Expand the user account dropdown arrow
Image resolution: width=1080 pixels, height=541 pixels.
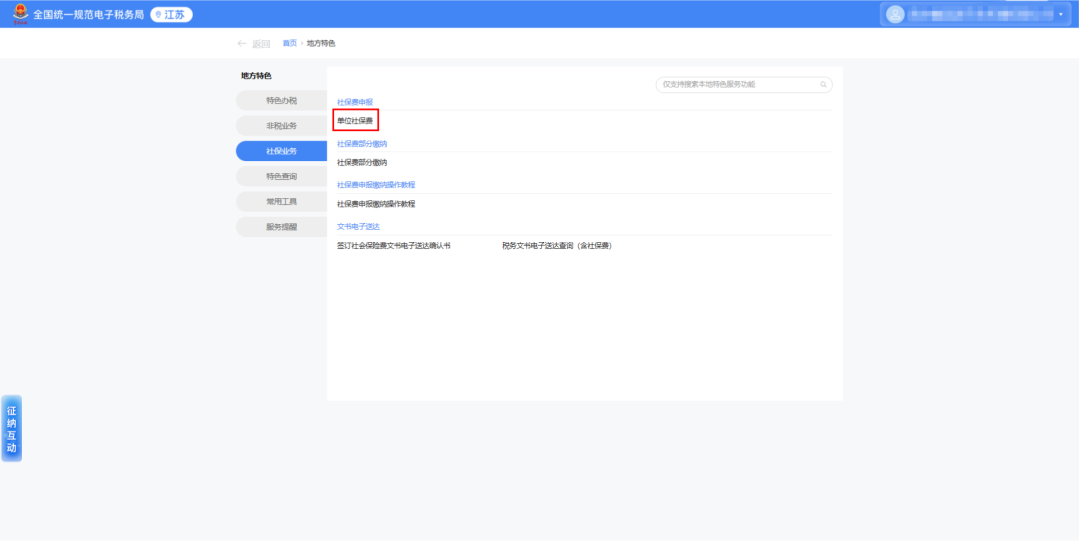point(1061,14)
